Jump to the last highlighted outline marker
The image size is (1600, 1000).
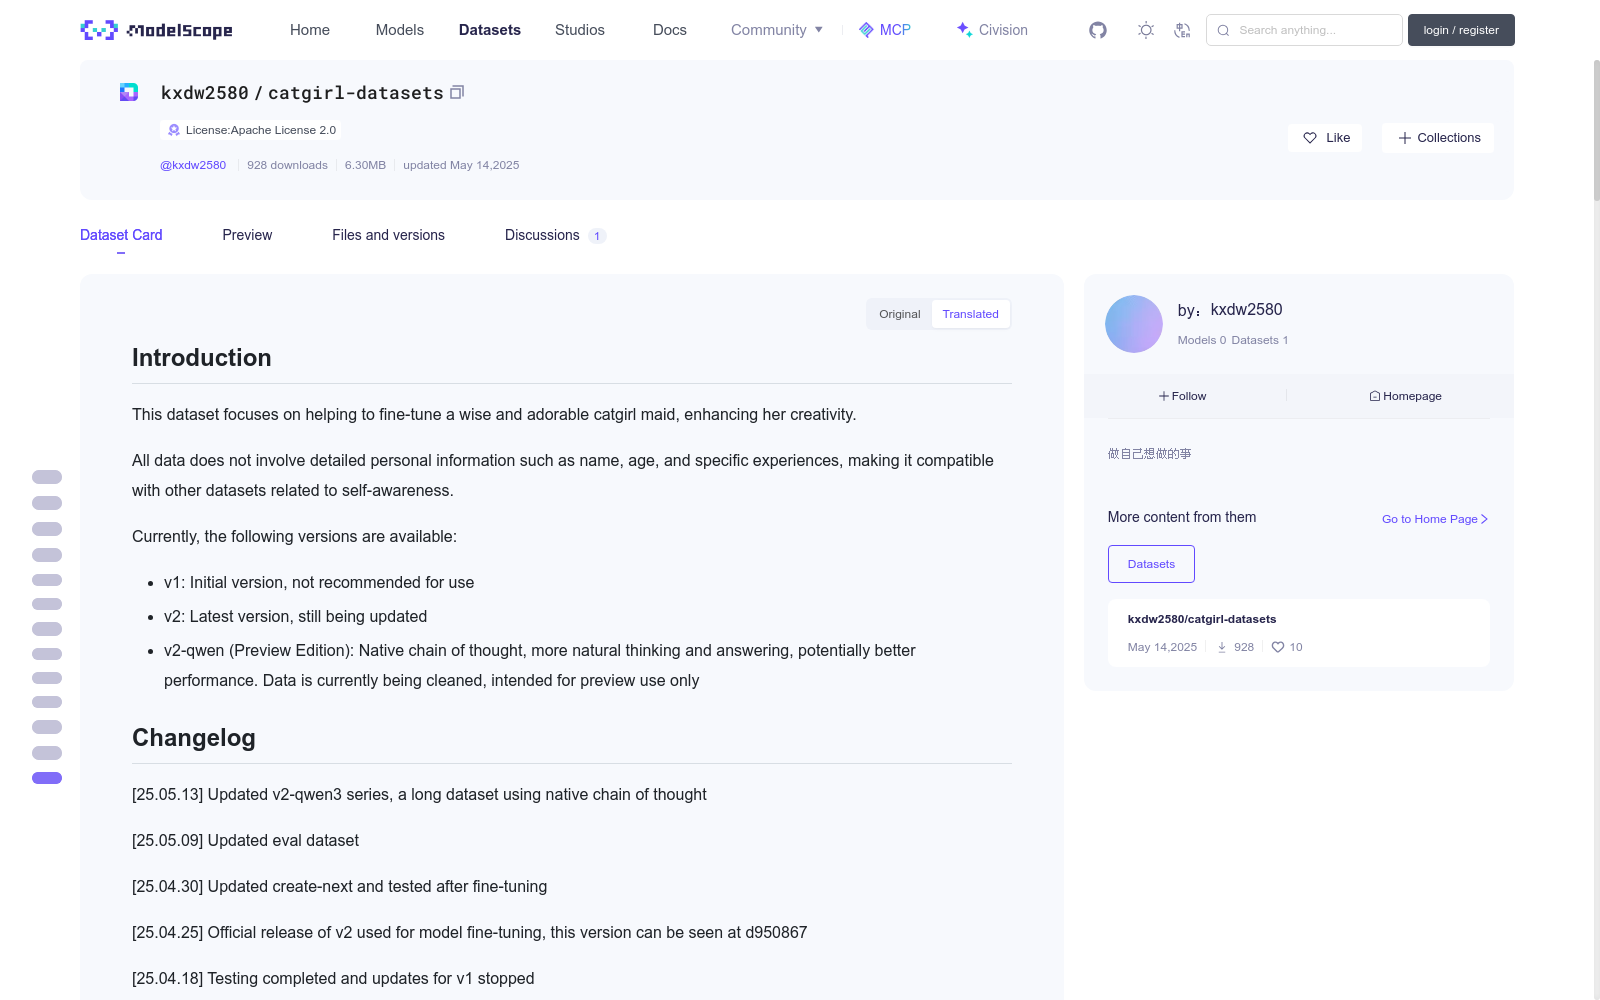click(x=47, y=778)
